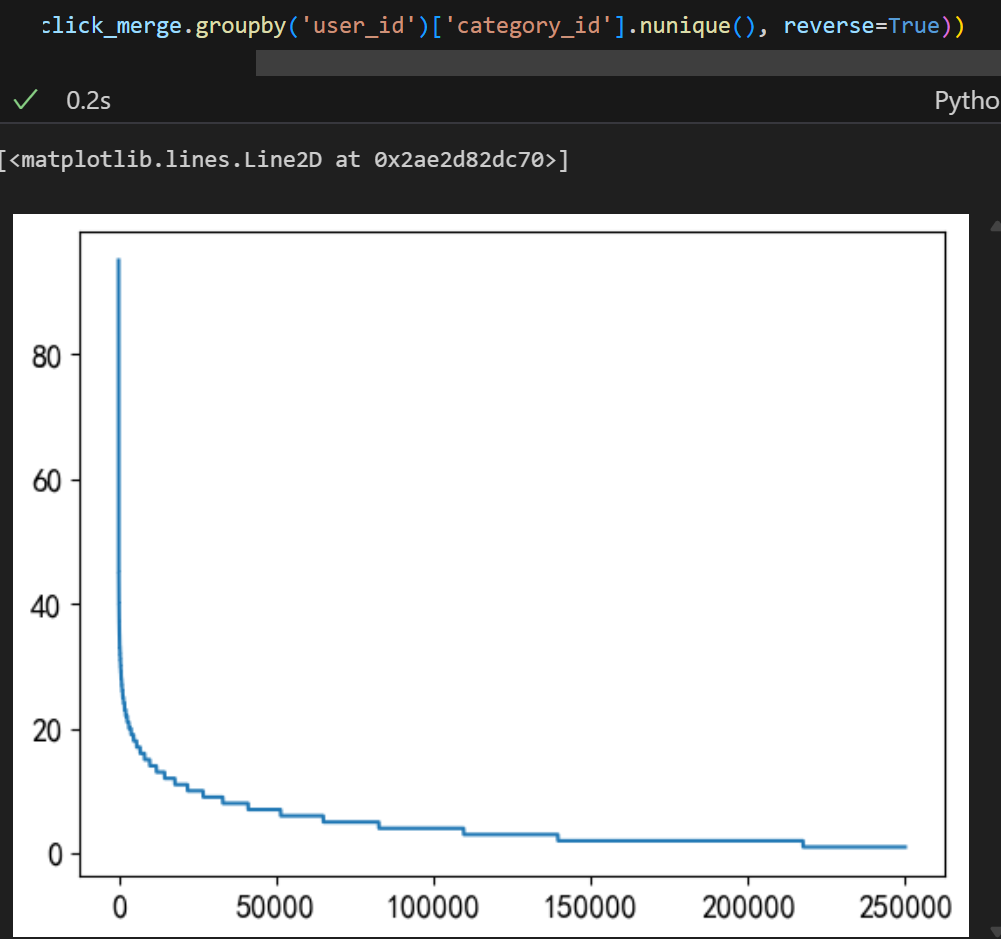Click the 0.2s execution time label

click(89, 101)
